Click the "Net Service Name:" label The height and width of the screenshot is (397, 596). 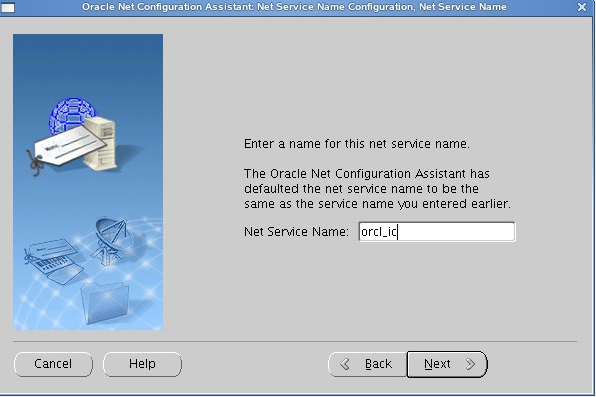click(x=296, y=232)
